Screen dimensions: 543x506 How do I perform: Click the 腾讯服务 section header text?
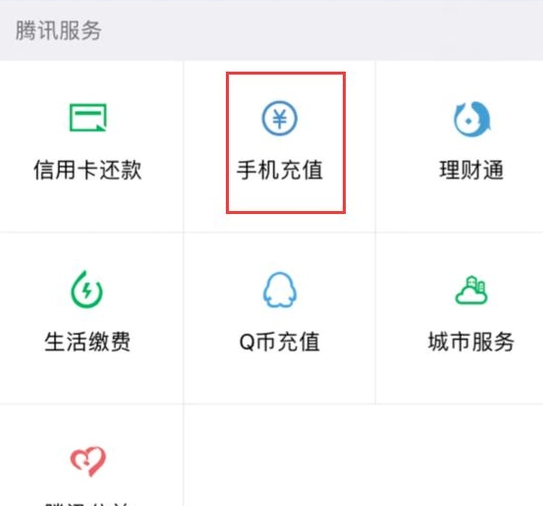click(58, 30)
